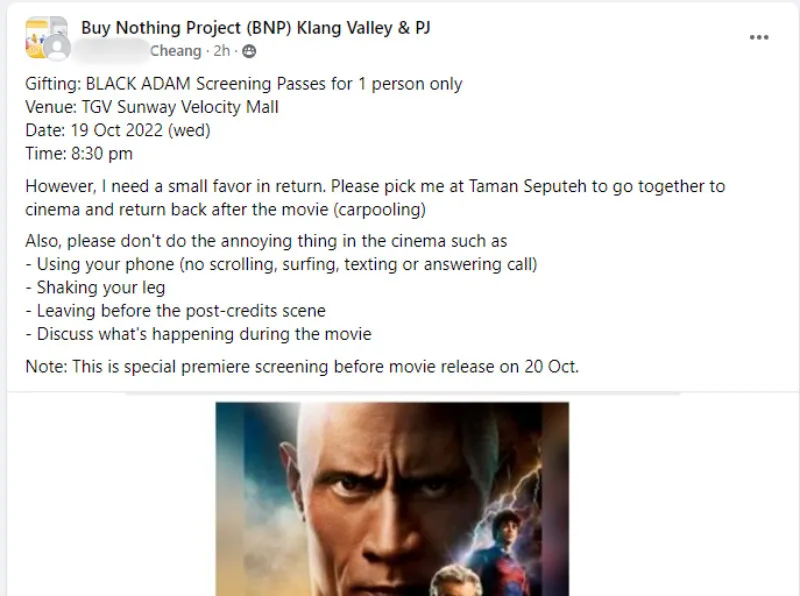Click the 'Date: 19 Oct 2022 (wed)' text
The height and width of the screenshot is (596, 800).
coord(118,130)
